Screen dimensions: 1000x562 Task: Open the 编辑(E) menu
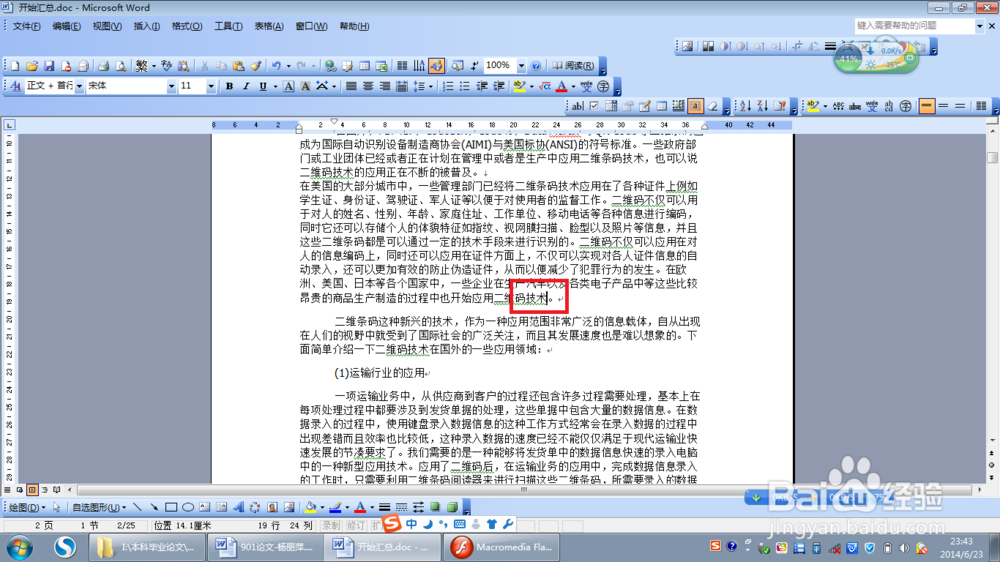tap(66, 26)
